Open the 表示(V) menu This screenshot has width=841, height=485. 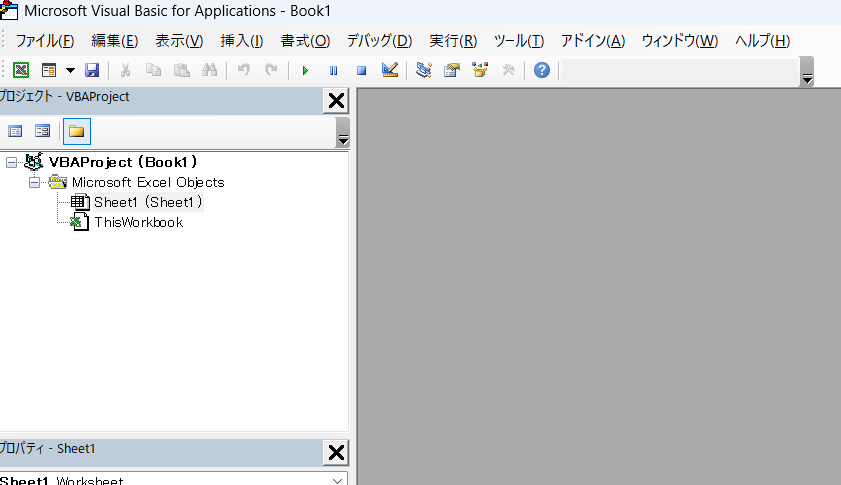tap(179, 41)
